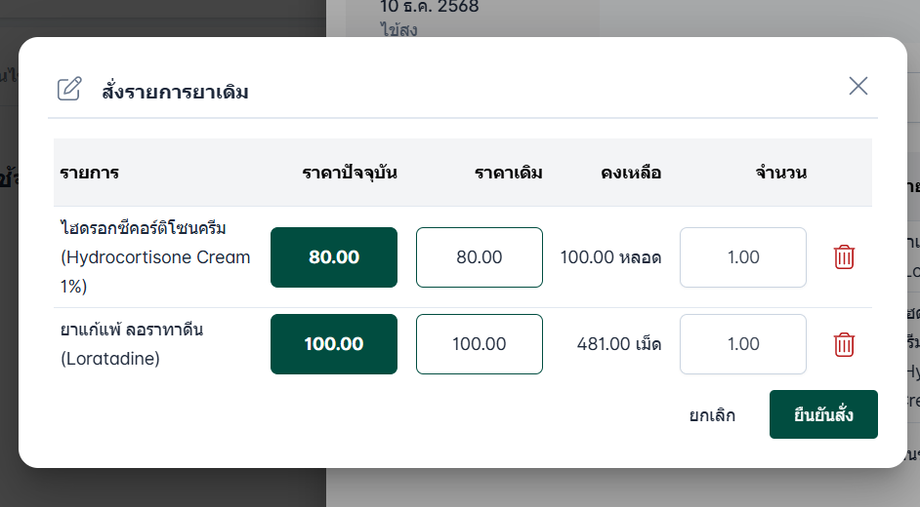Click the edit pencil icon beside the dialog title

[x=69, y=89]
